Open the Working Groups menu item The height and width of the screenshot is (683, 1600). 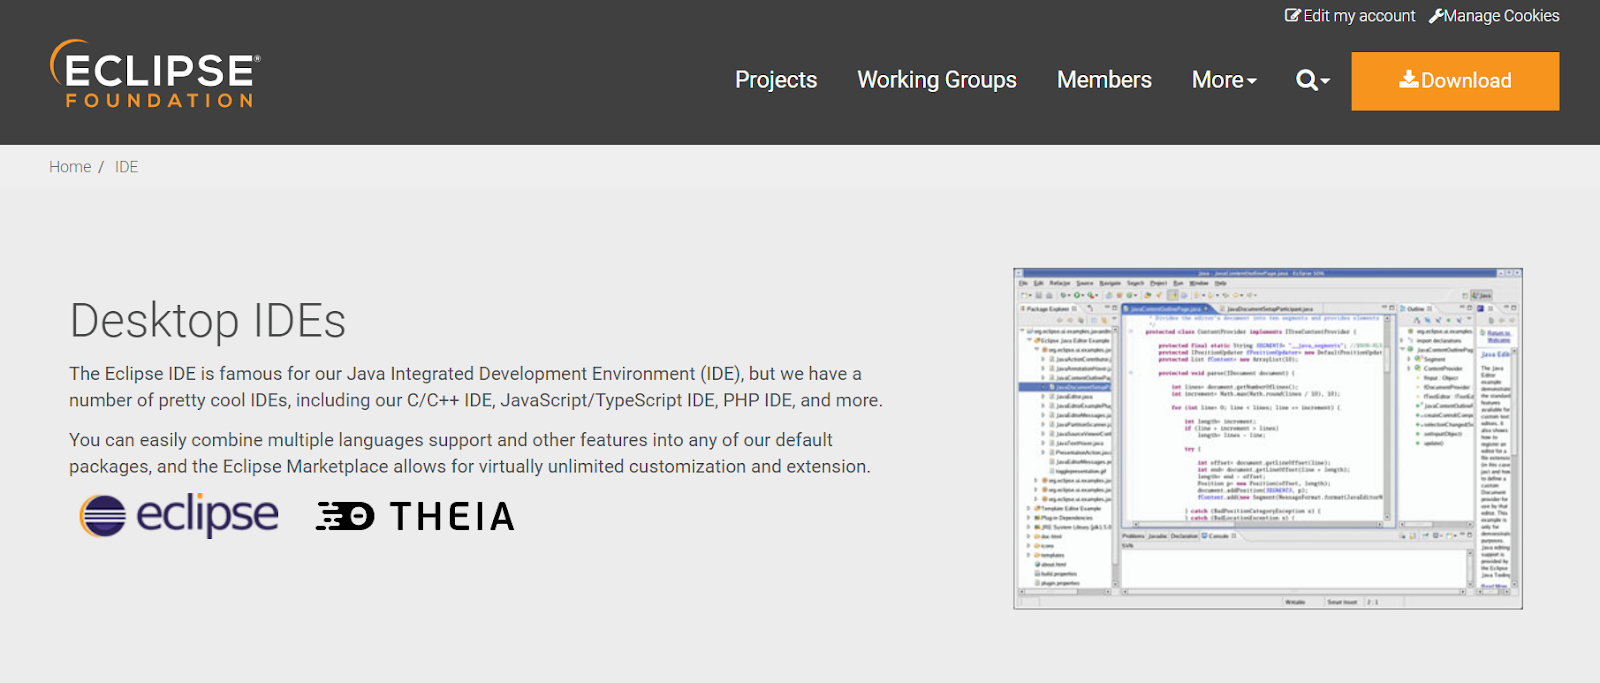[x=937, y=80]
